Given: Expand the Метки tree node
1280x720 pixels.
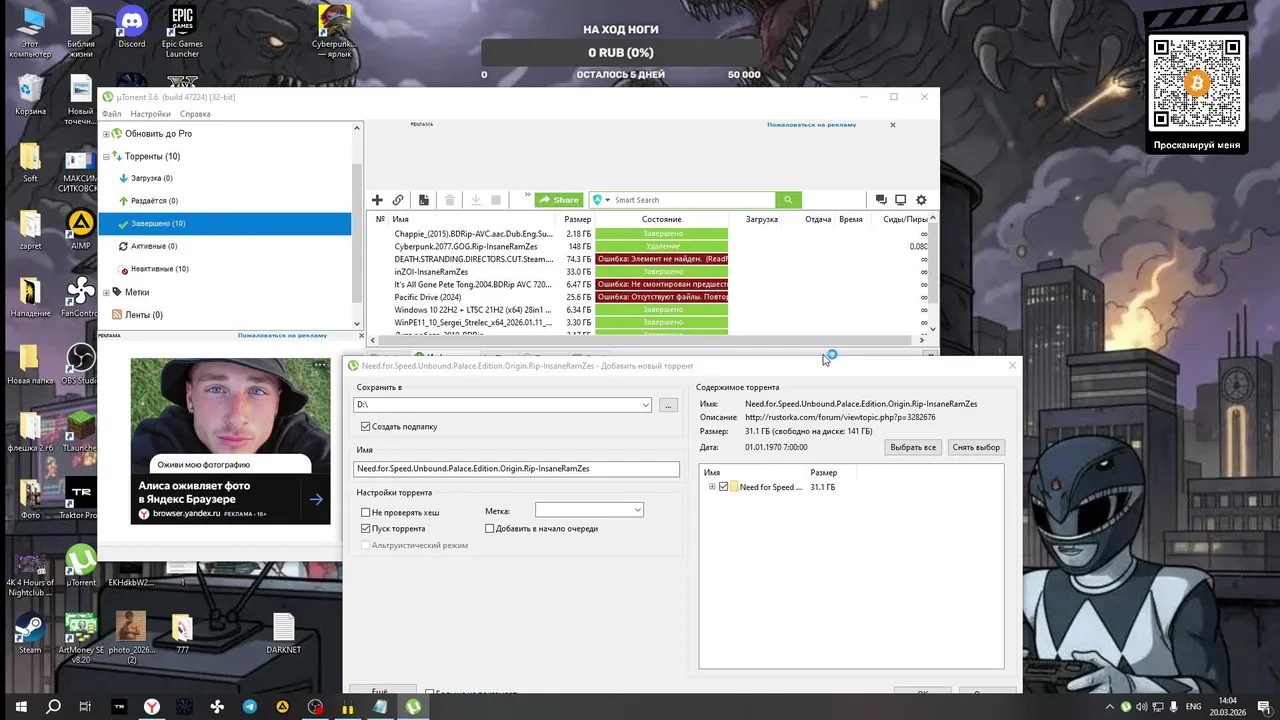Looking at the screenshot, I should pyautogui.click(x=106, y=292).
